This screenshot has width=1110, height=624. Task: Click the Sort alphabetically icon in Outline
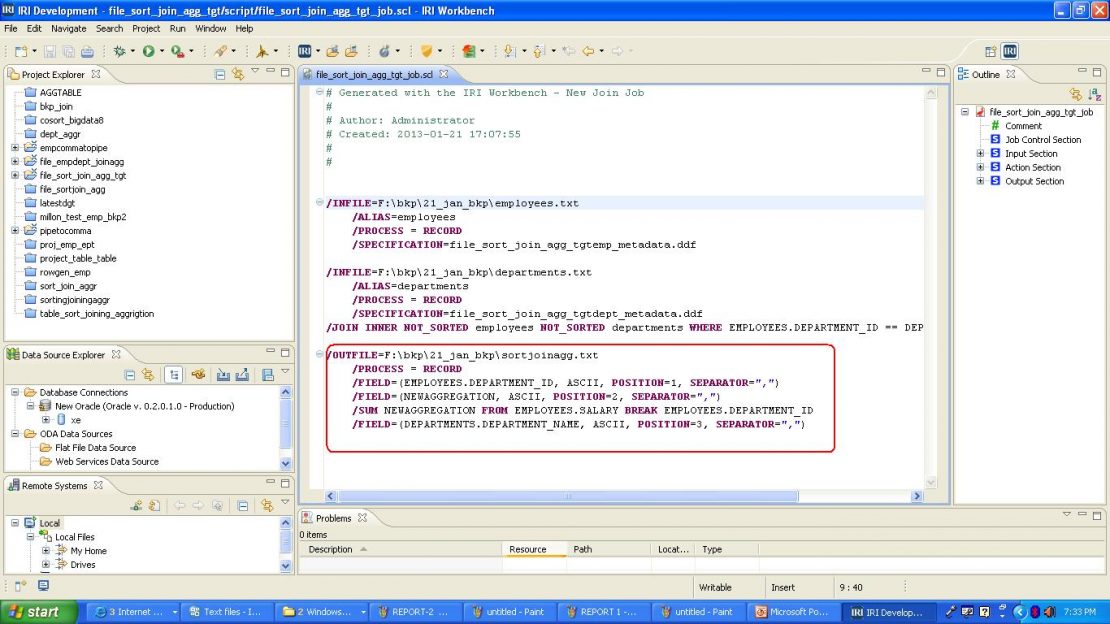[1094, 94]
